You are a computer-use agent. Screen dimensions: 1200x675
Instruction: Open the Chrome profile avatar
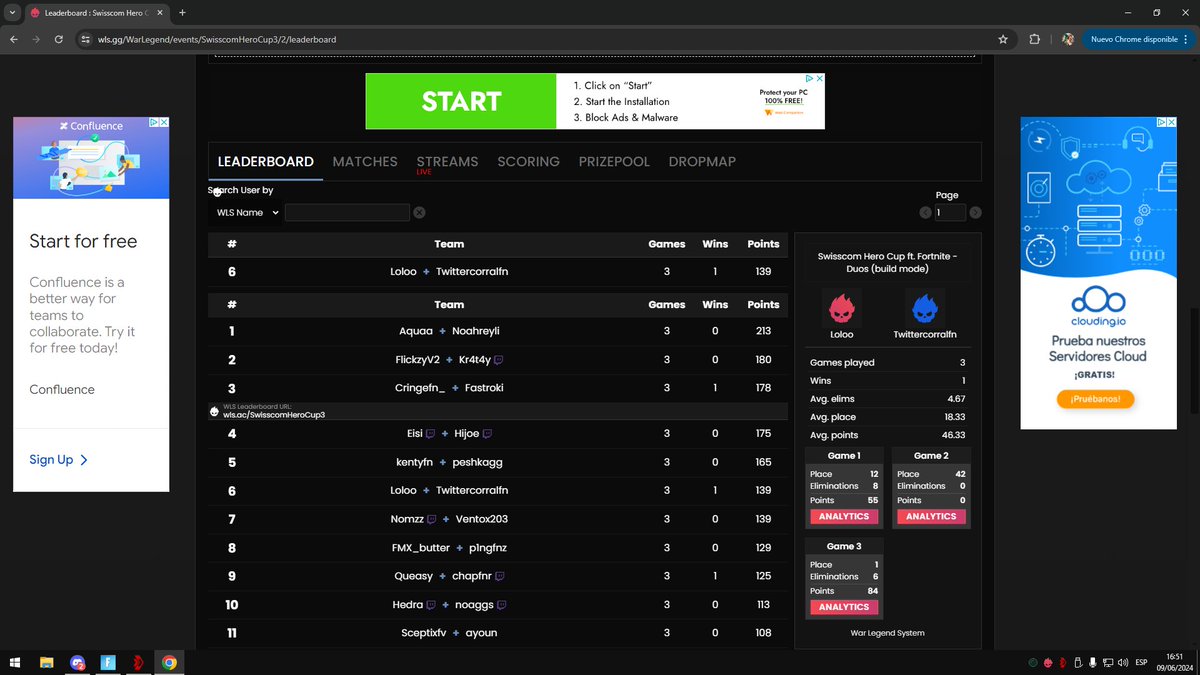[1068, 39]
